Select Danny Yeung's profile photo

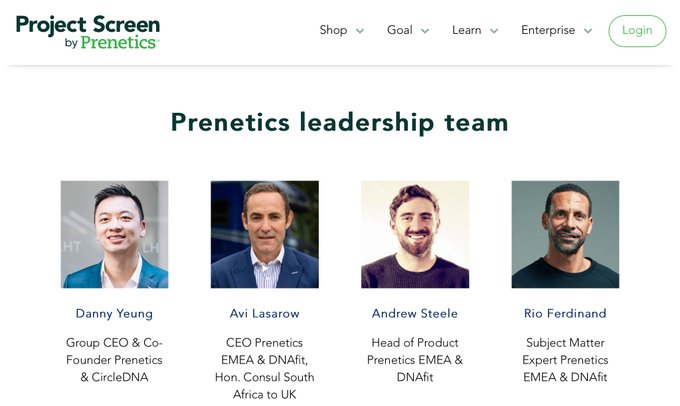click(x=114, y=234)
